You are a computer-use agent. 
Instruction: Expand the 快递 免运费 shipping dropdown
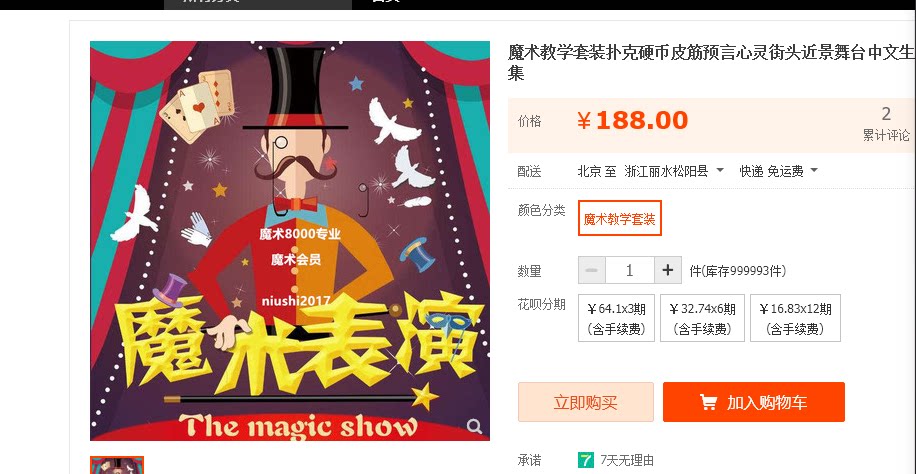[778, 171]
